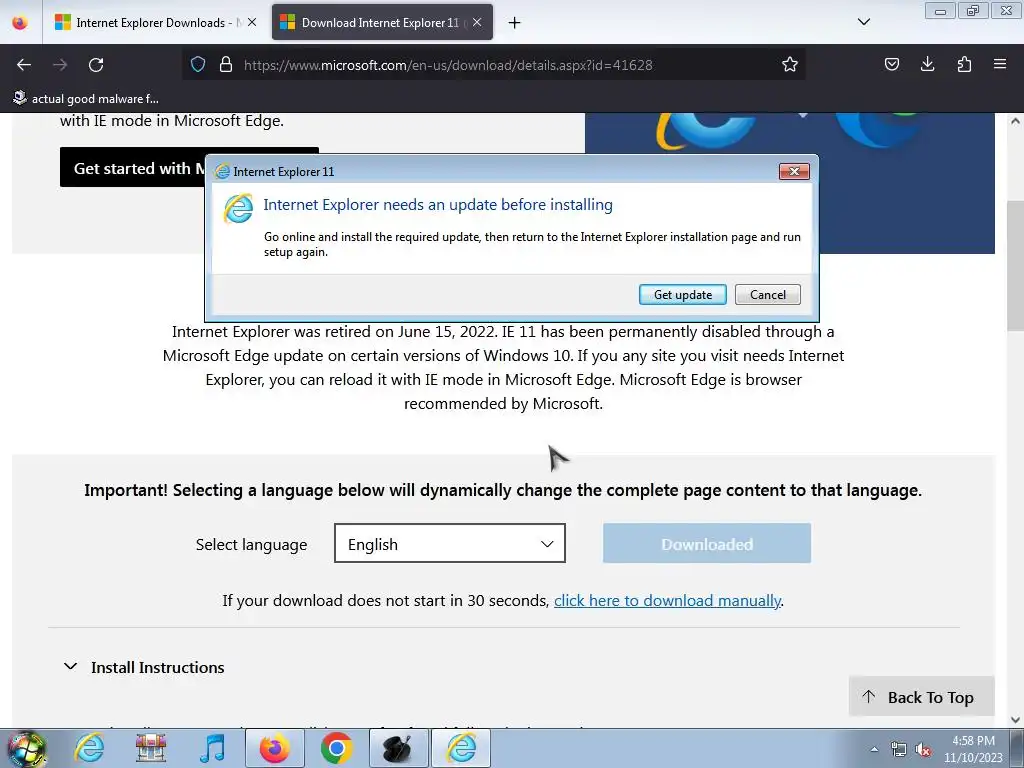Open a new tab with the plus button

(515, 23)
